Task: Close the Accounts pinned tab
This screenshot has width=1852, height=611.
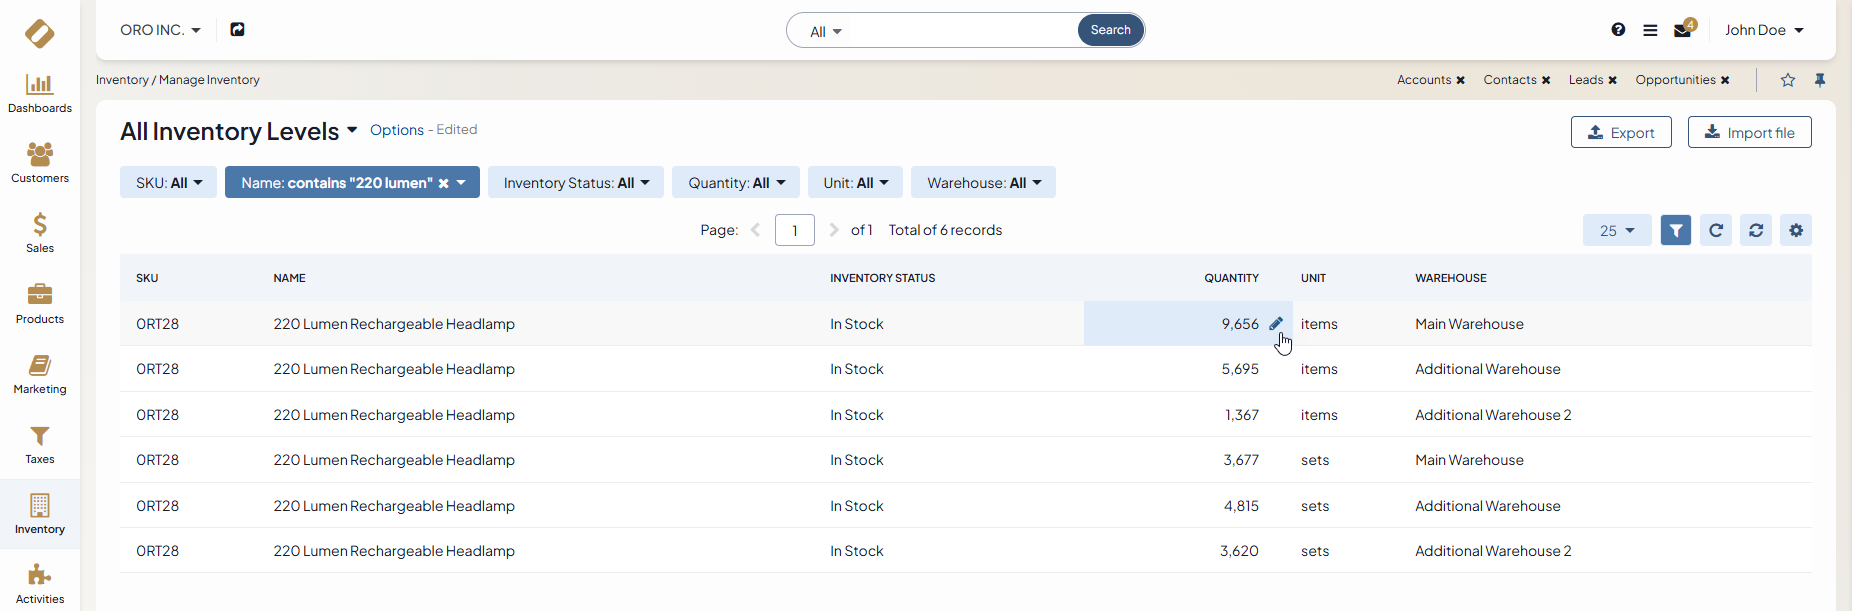Action: click(1460, 80)
